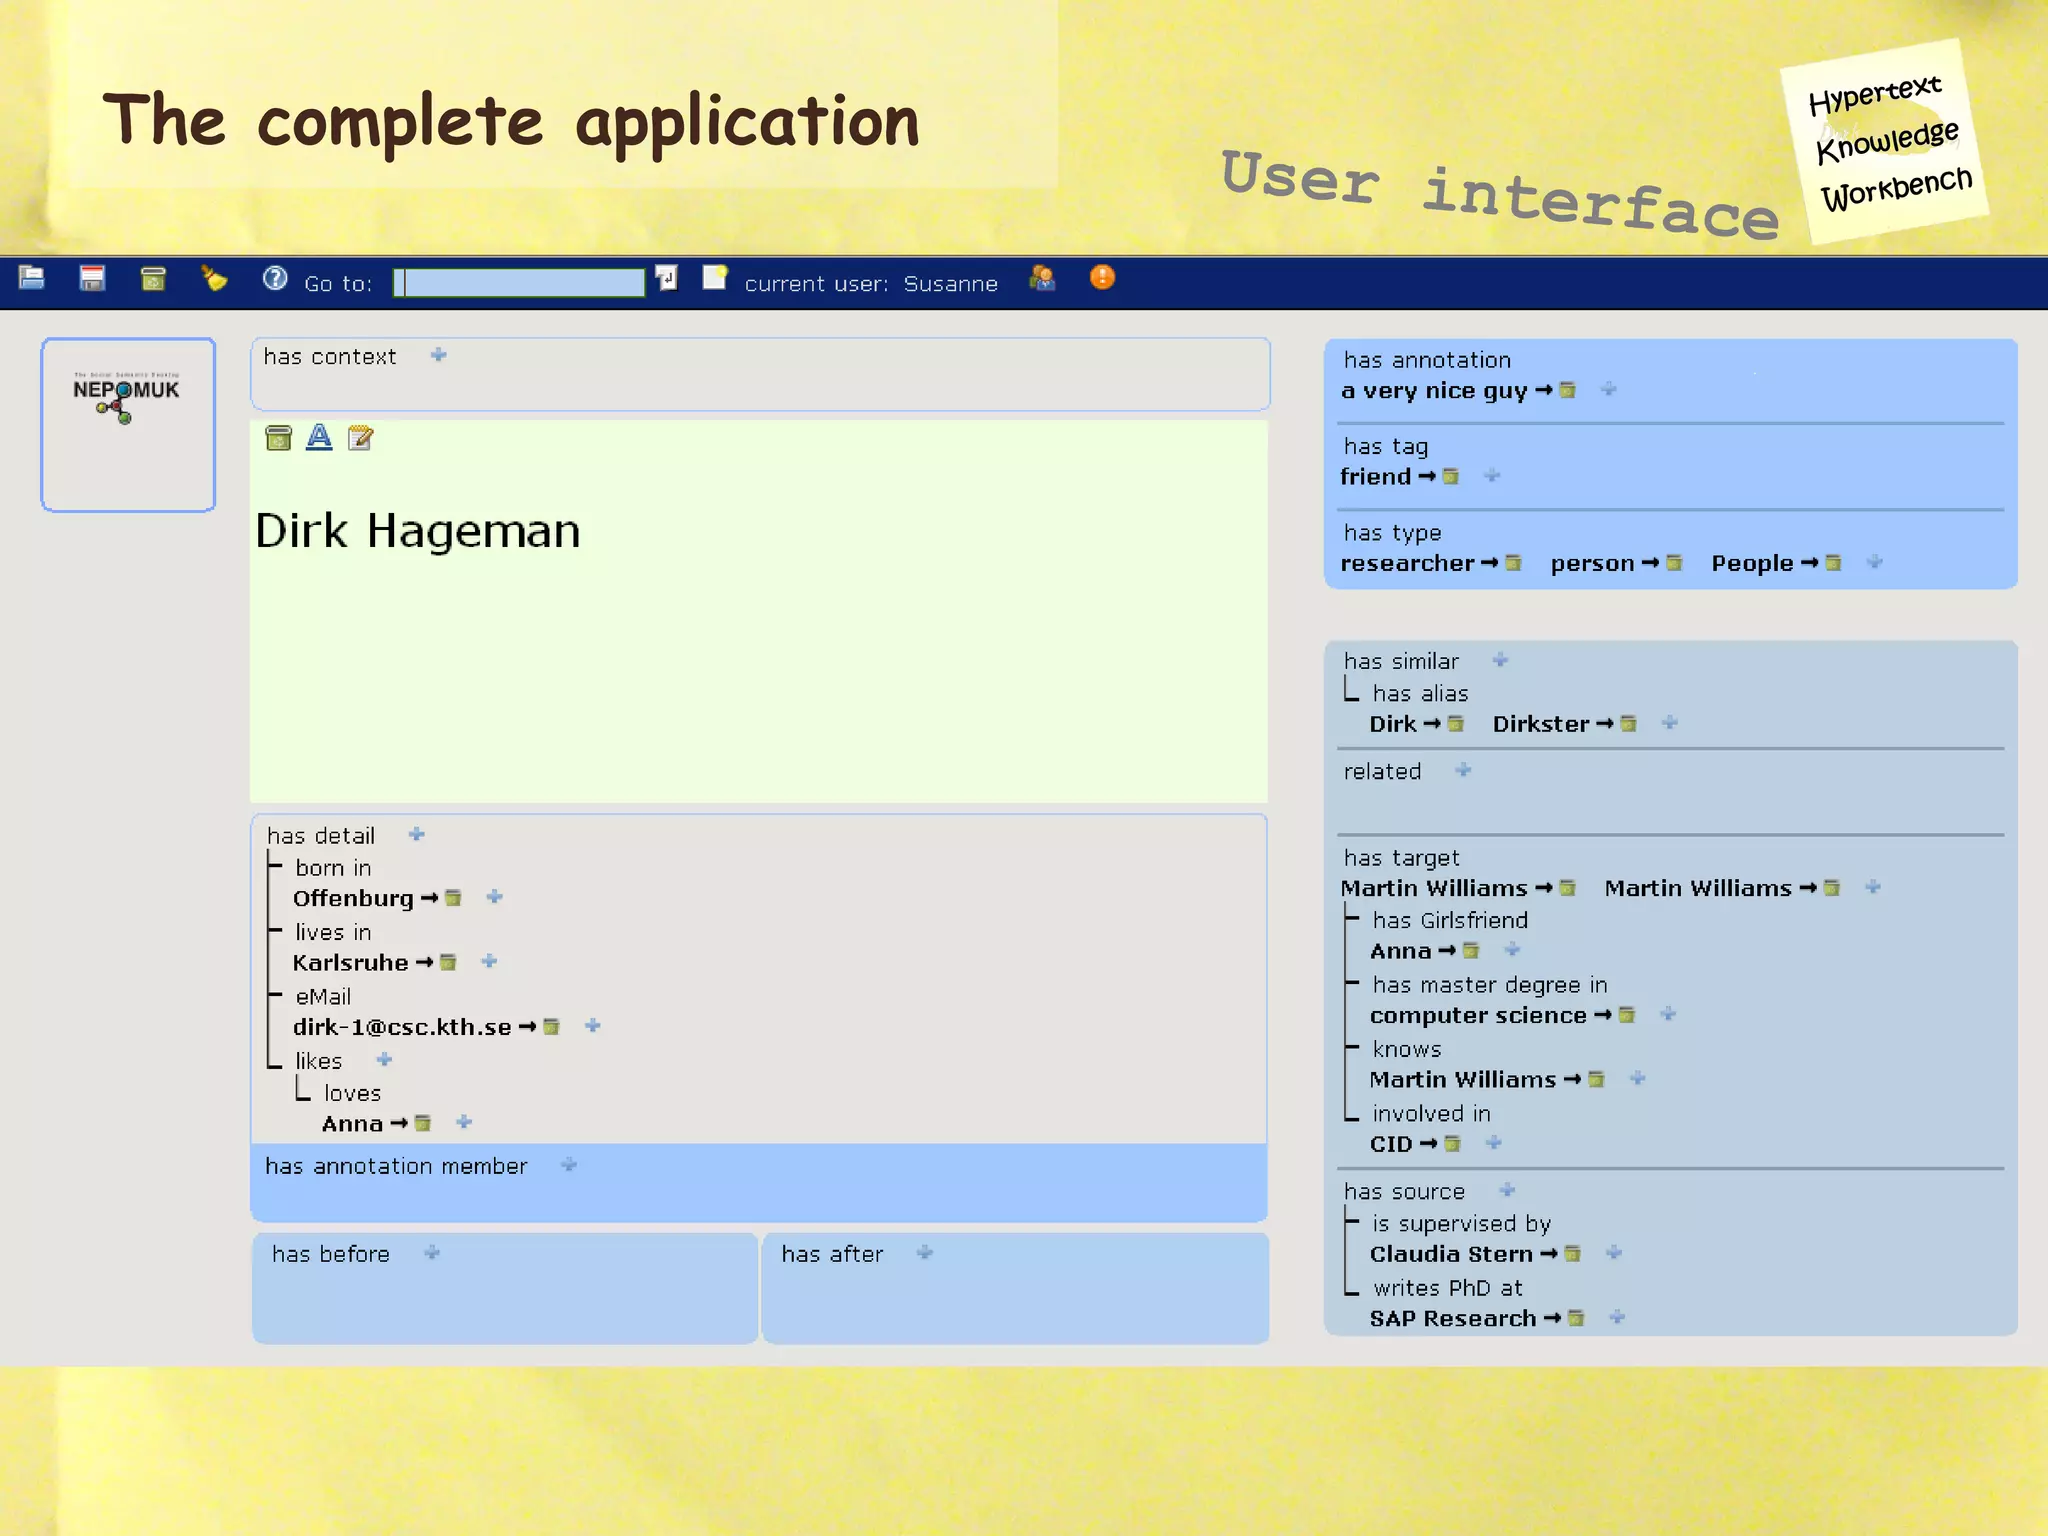Click the edit pencil icon above Dirk Hageman
This screenshot has width=2048, height=1536.
pyautogui.click(x=360, y=438)
